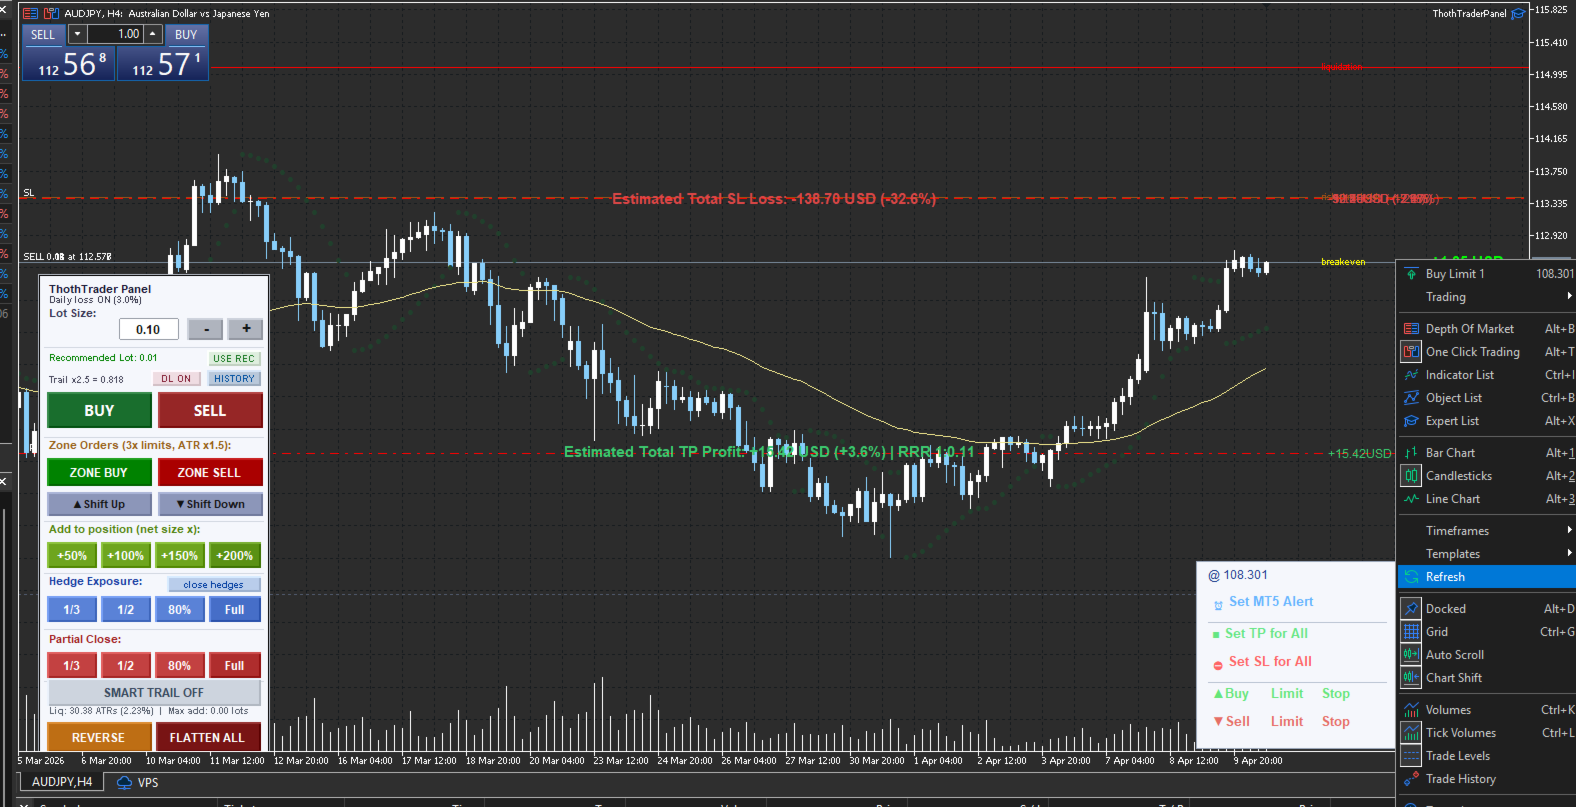This screenshot has height=807, width=1576.
Task: Click 80% Partial Close button
Action: click(x=180, y=665)
